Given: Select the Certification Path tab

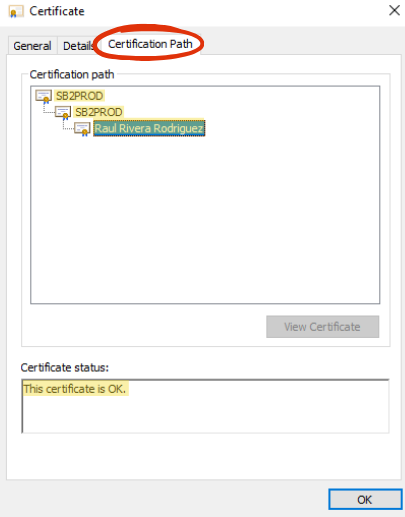Looking at the screenshot, I should tap(150, 44).
